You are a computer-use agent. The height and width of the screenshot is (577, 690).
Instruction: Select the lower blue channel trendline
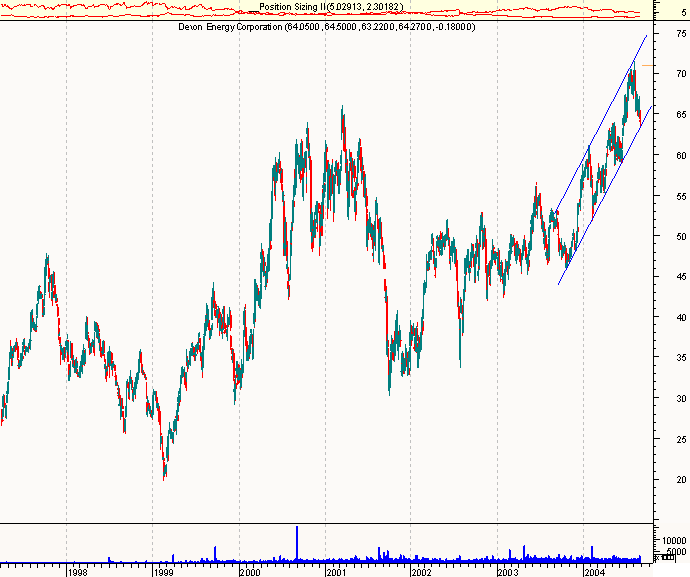click(x=605, y=195)
